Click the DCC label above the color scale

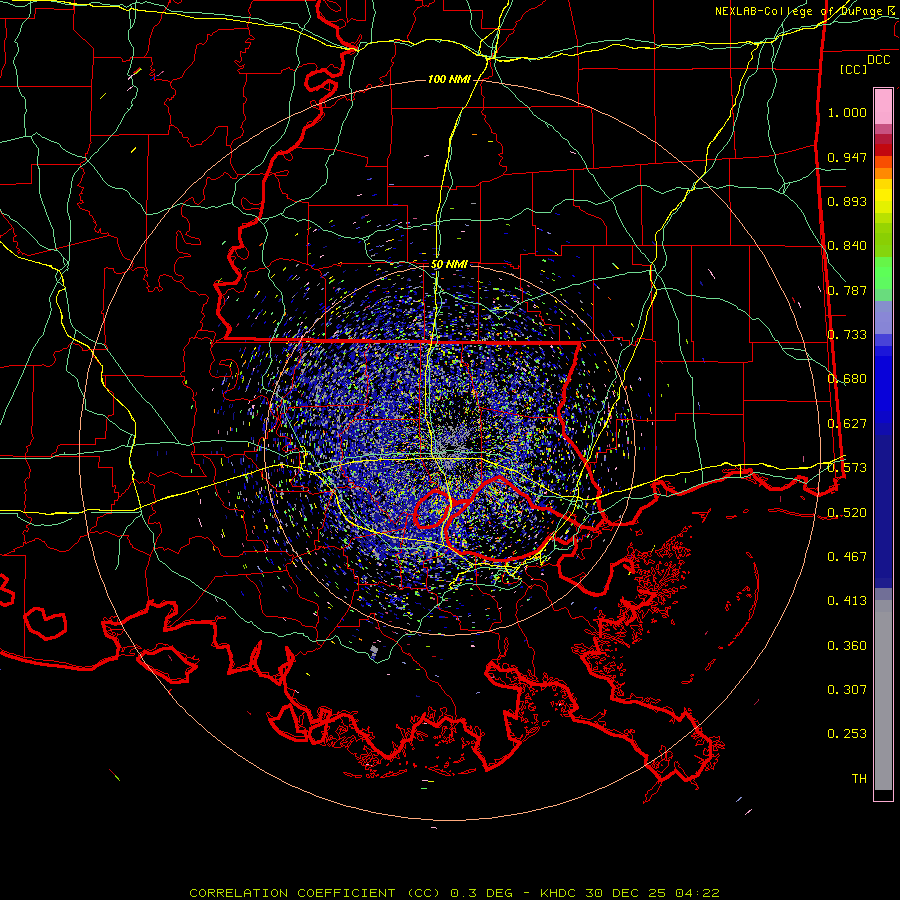pyautogui.click(x=878, y=60)
